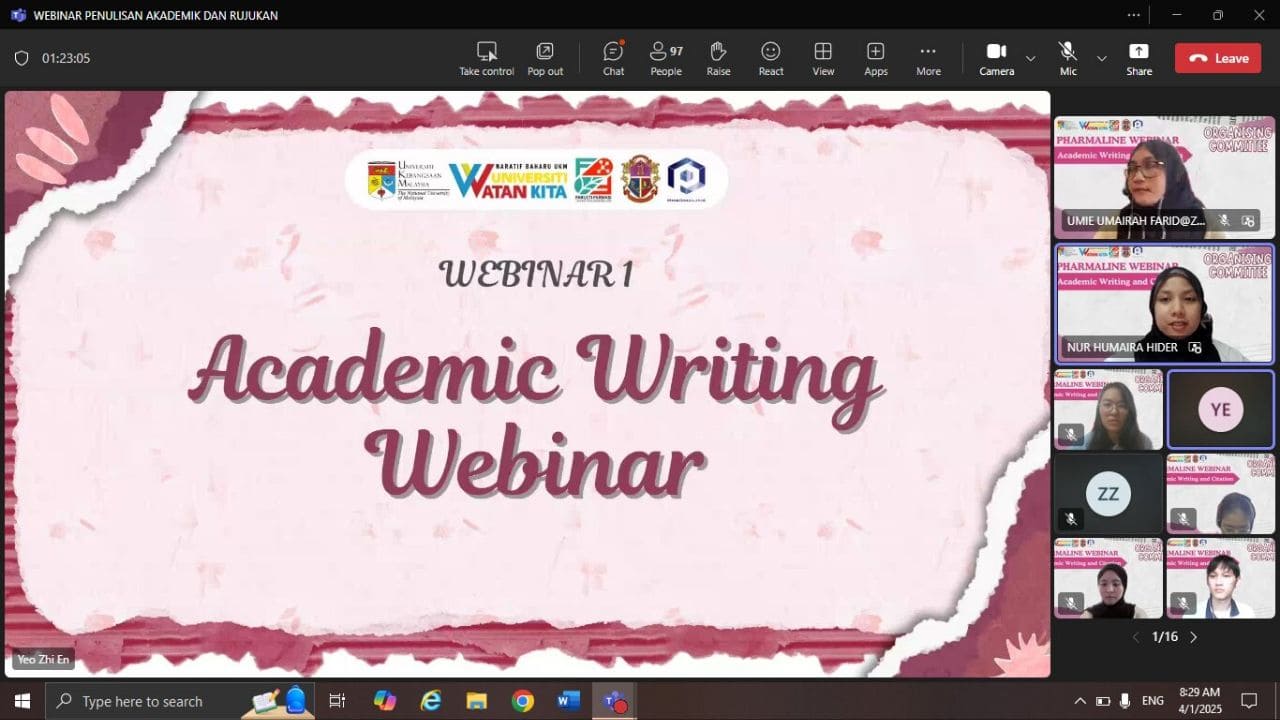Open the More actions menu
The width and height of the screenshot is (1280, 720).
point(928,58)
